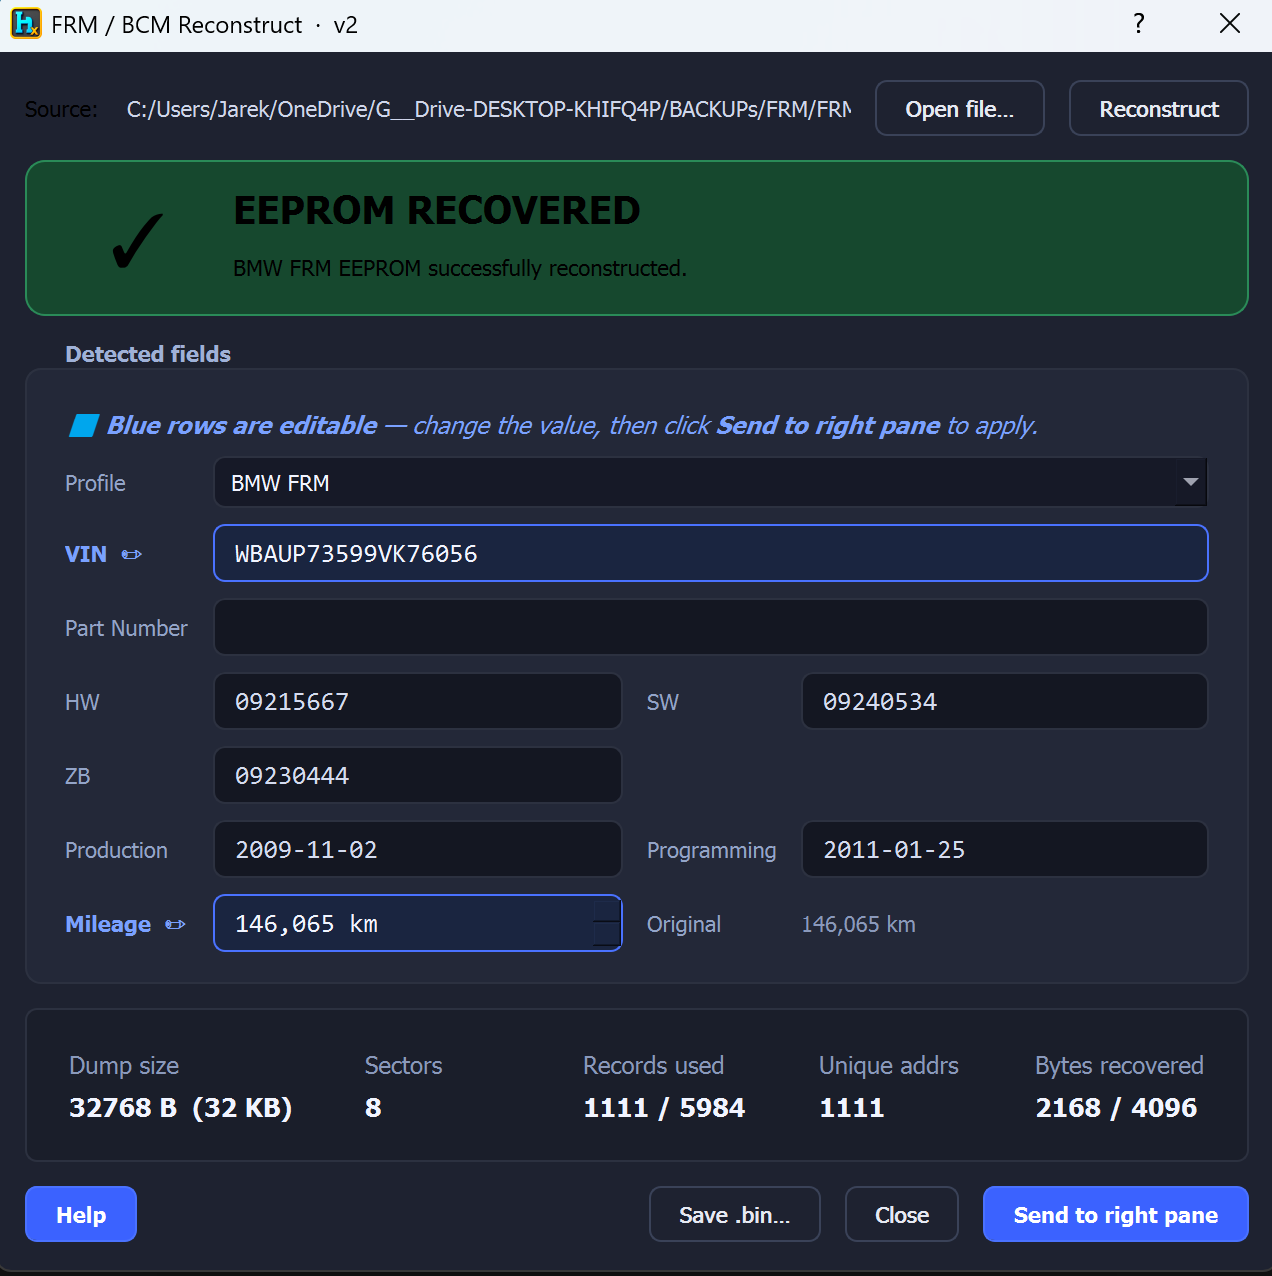Click the pencil icon beside Mileage label
The height and width of the screenshot is (1276, 1272).
click(x=176, y=924)
